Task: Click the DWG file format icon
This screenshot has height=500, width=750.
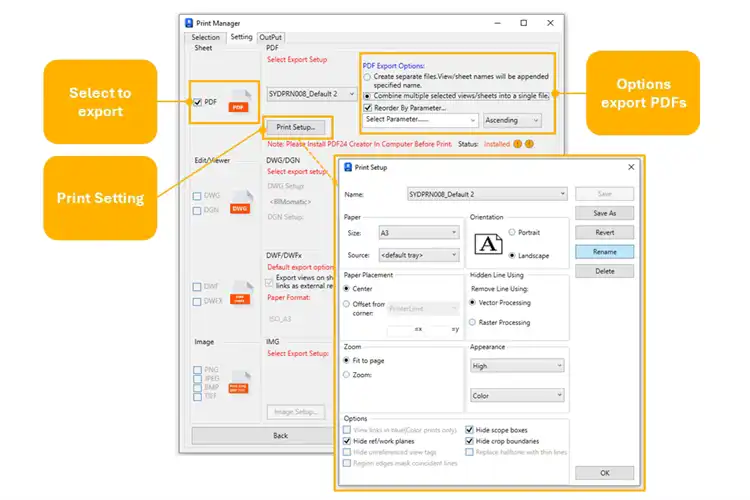Action: coord(239,206)
